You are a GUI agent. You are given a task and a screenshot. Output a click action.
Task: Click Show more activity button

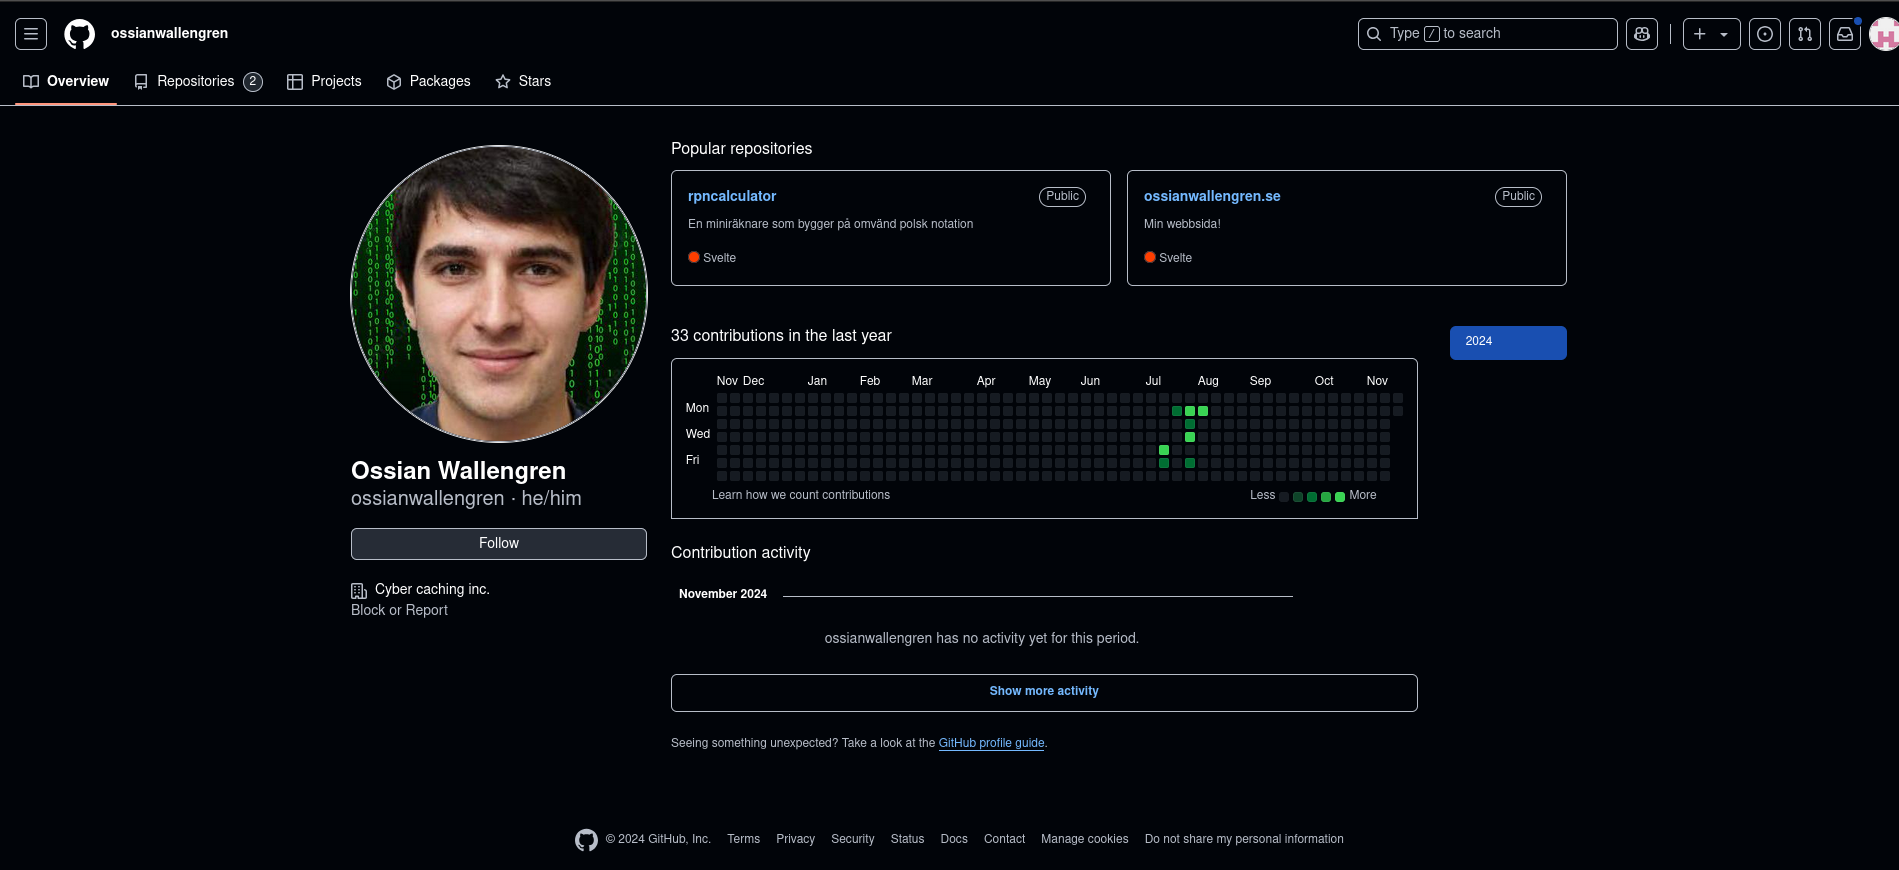click(1044, 693)
